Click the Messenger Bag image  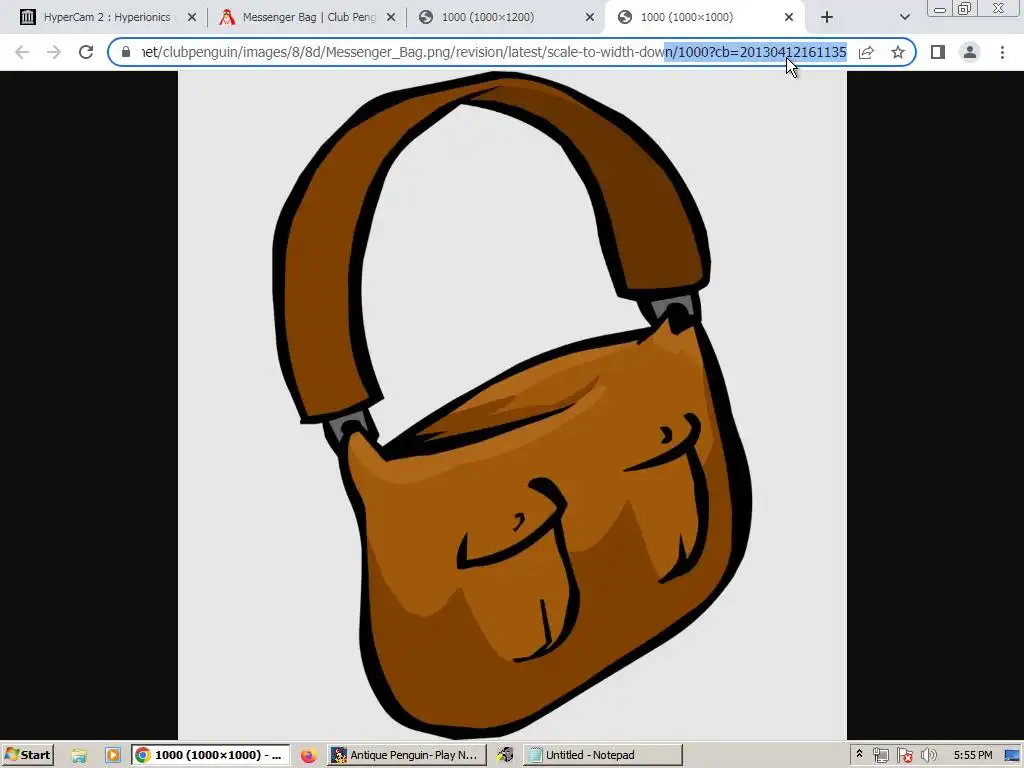(512, 405)
